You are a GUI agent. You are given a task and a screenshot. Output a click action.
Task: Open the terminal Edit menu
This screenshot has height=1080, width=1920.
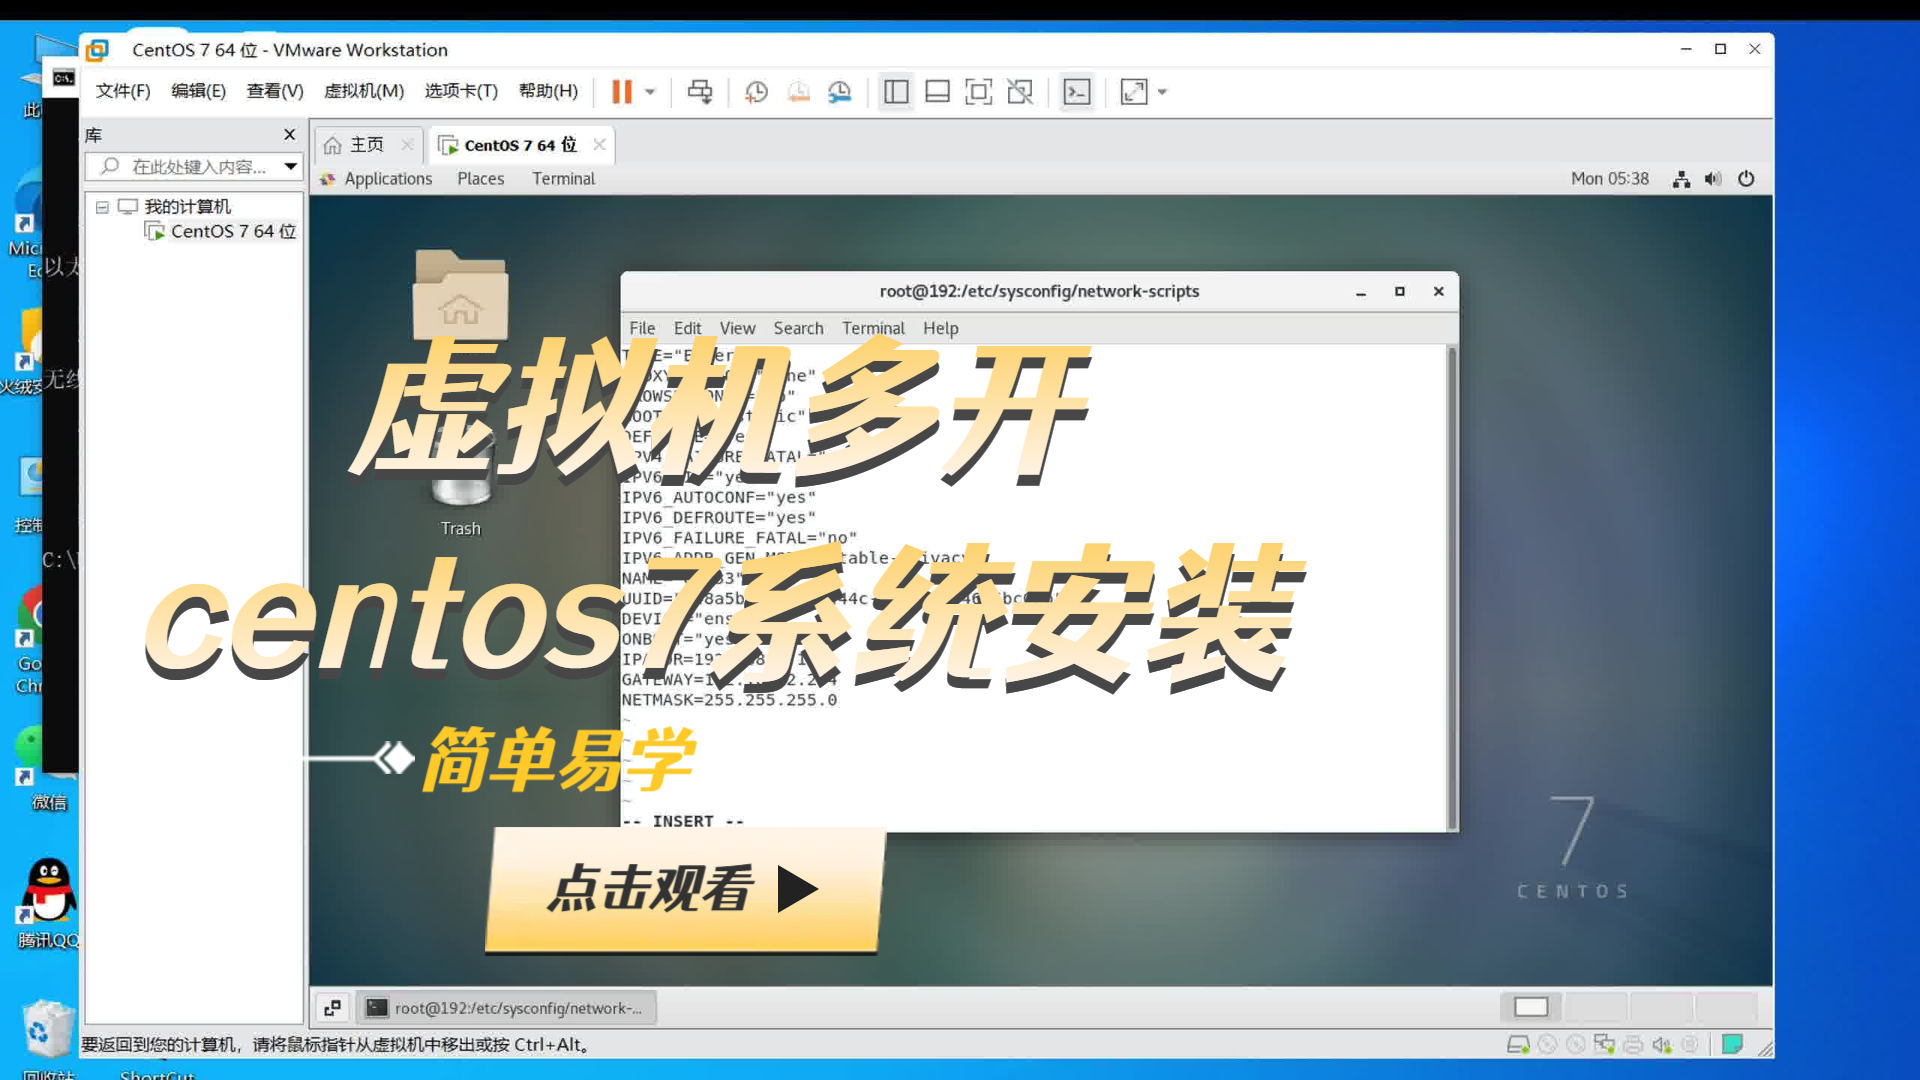(x=687, y=328)
